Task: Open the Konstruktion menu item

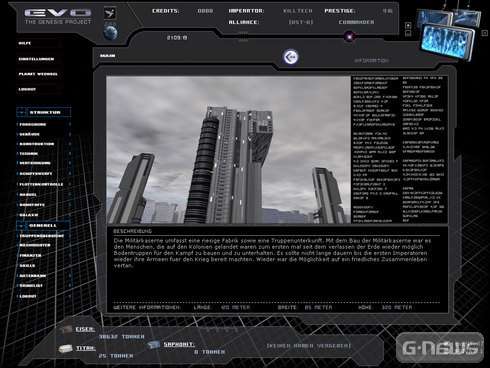Action: point(37,144)
